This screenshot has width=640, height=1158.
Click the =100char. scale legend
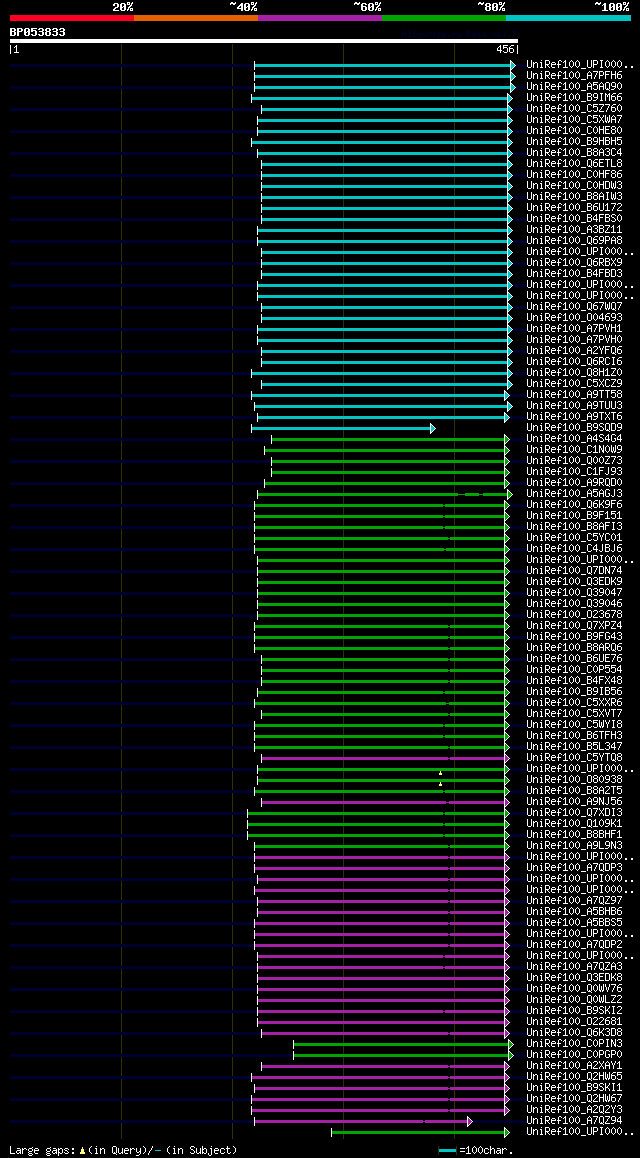click(x=475, y=1151)
